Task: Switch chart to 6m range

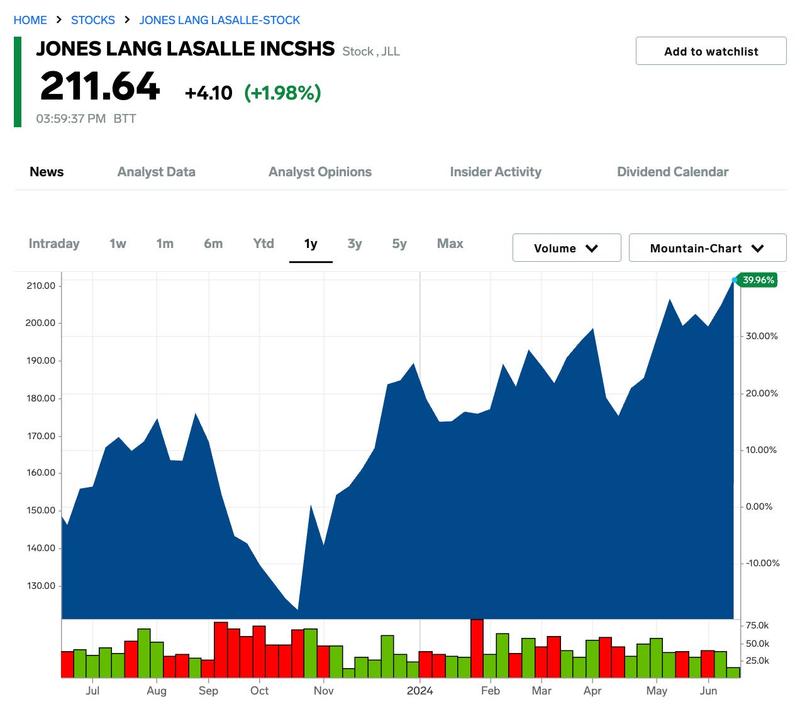Action: click(213, 244)
